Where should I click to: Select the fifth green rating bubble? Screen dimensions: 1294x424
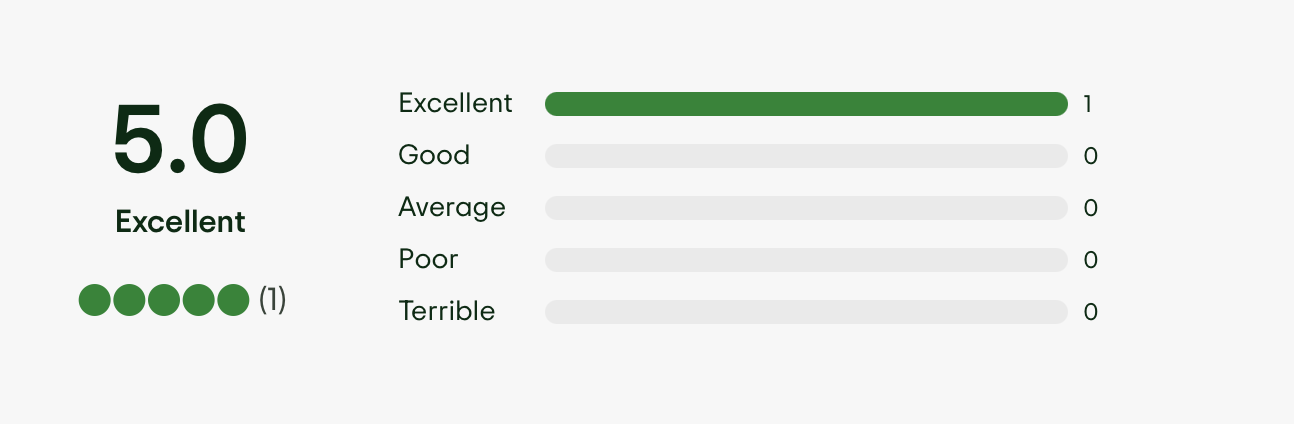tap(233, 300)
